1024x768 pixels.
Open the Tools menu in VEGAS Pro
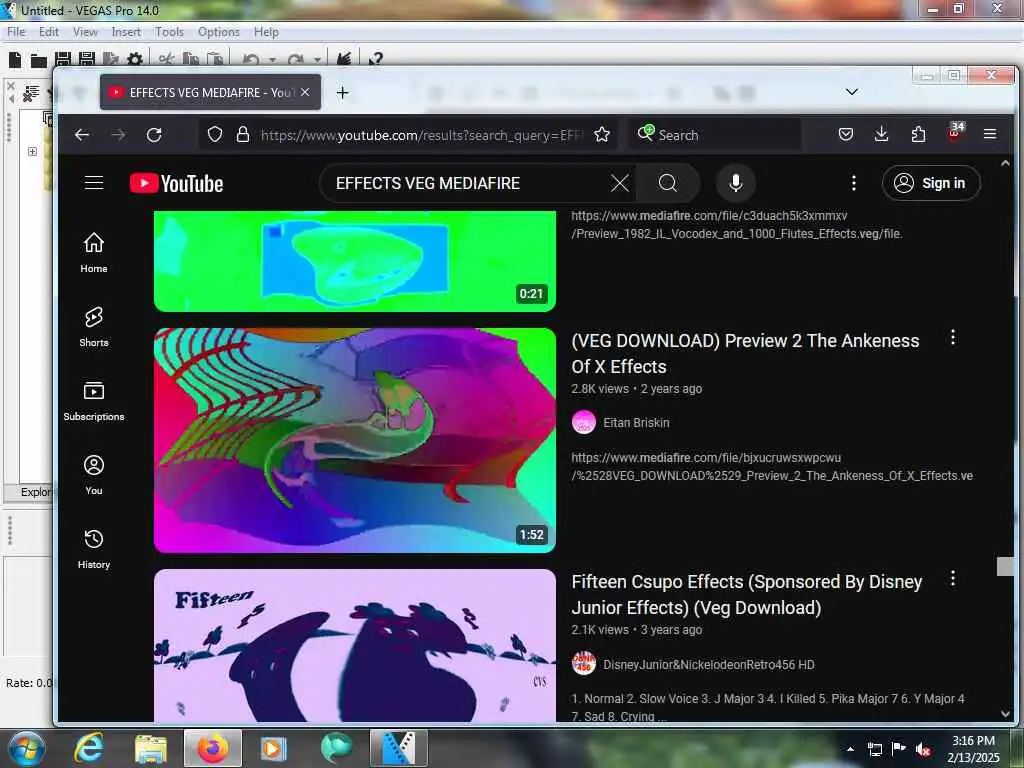point(169,32)
